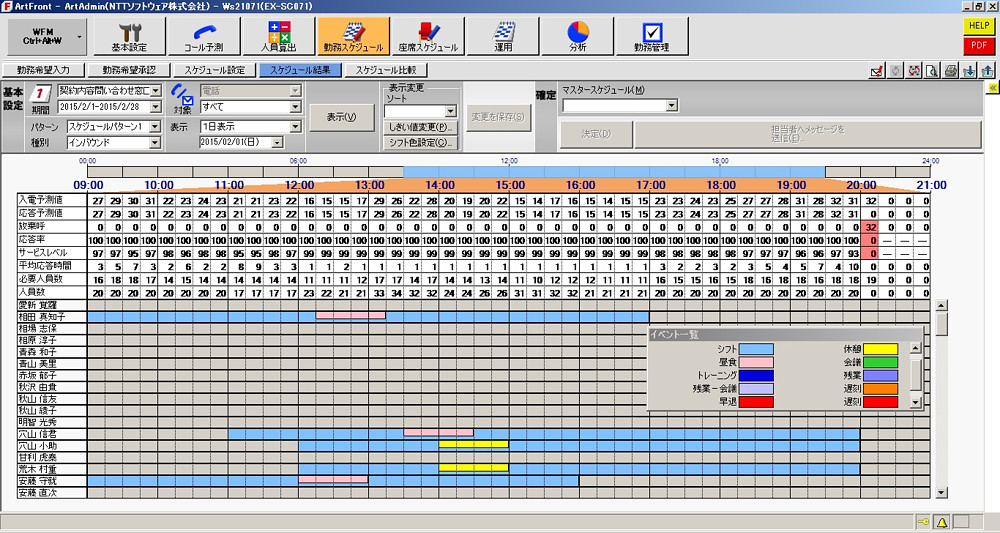Click the printer icon in the toolbar

coord(952,71)
